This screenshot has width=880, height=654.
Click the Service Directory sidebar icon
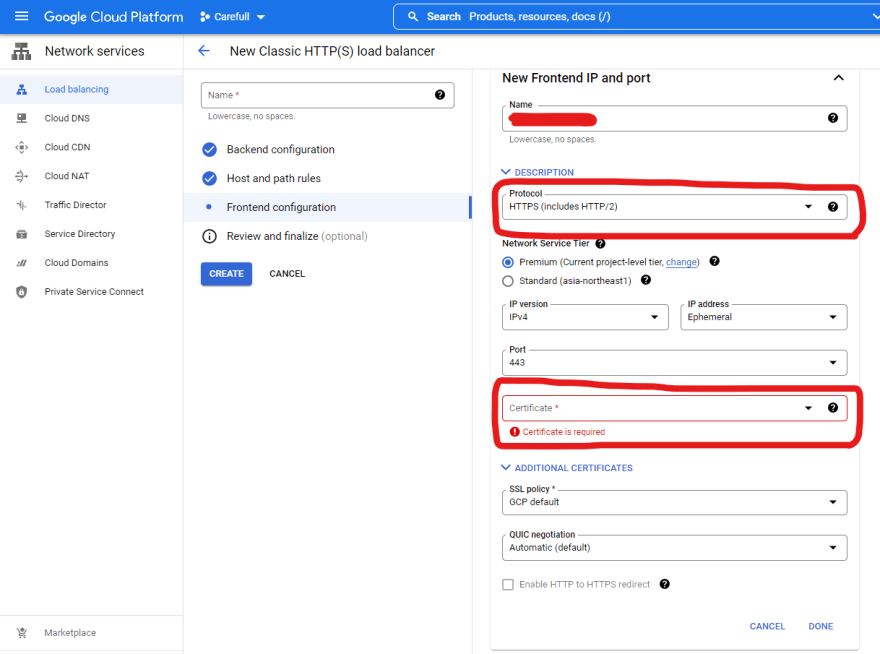[x=21, y=234]
